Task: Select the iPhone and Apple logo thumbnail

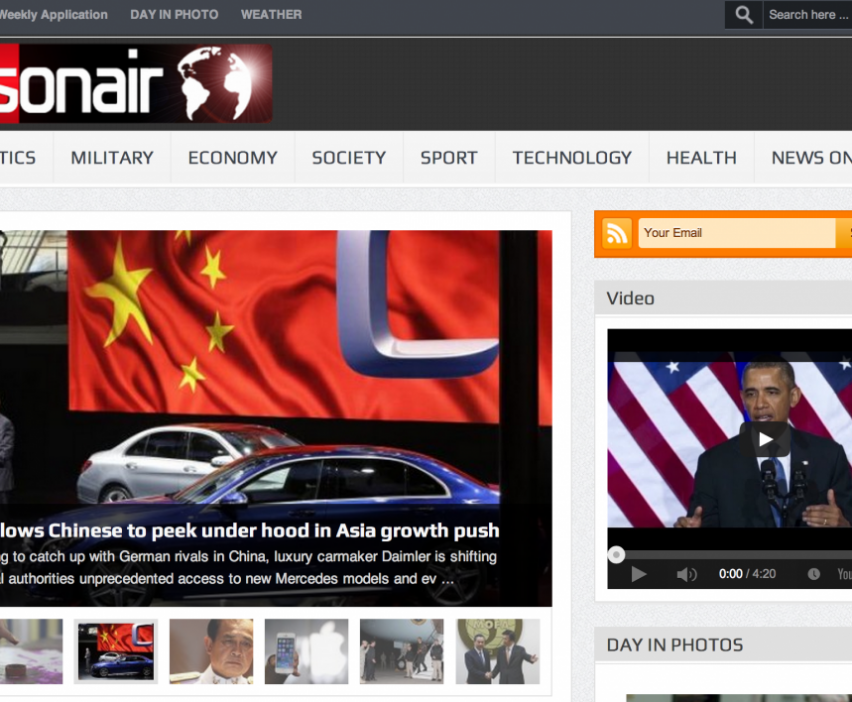Action: 306,651
